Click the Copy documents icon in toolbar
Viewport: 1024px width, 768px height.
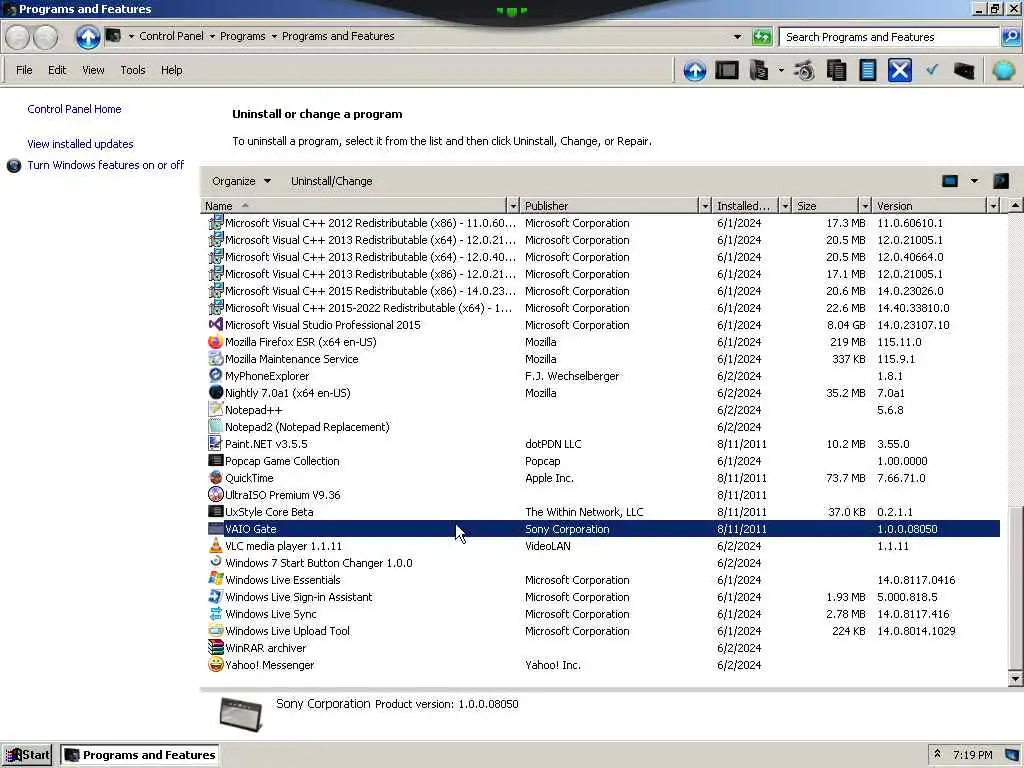pyautogui.click(x=836, y=70)
